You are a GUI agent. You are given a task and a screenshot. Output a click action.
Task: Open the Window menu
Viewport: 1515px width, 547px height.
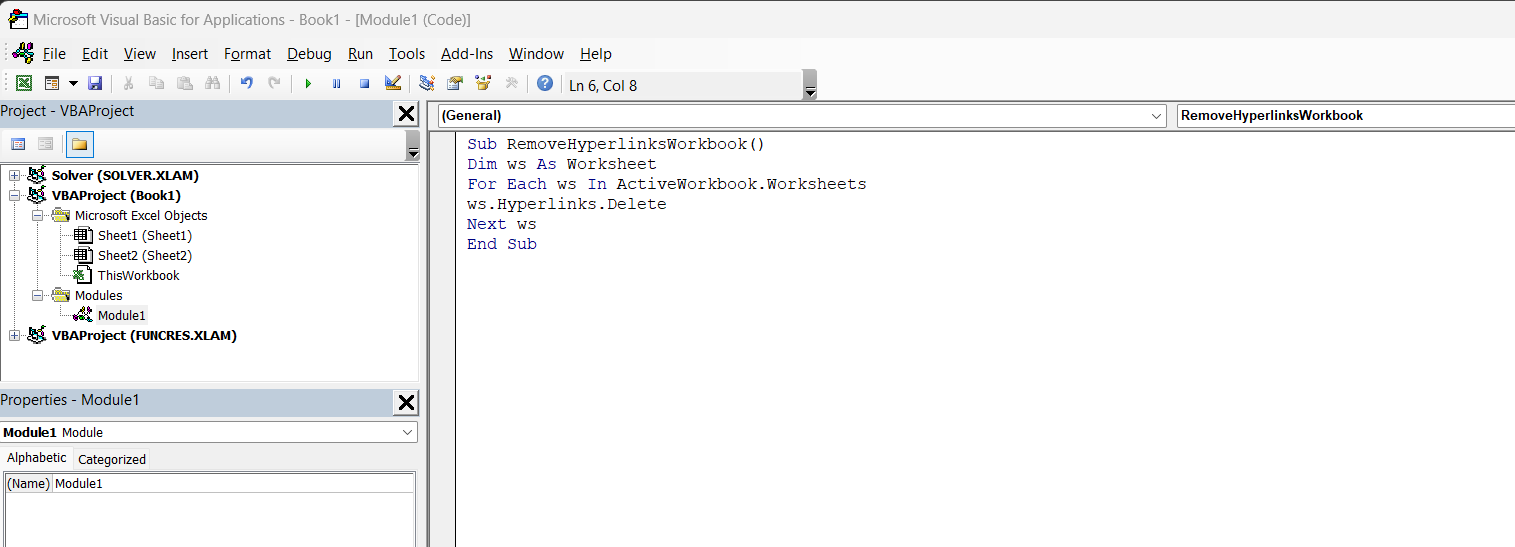click(x=536, y=54)
